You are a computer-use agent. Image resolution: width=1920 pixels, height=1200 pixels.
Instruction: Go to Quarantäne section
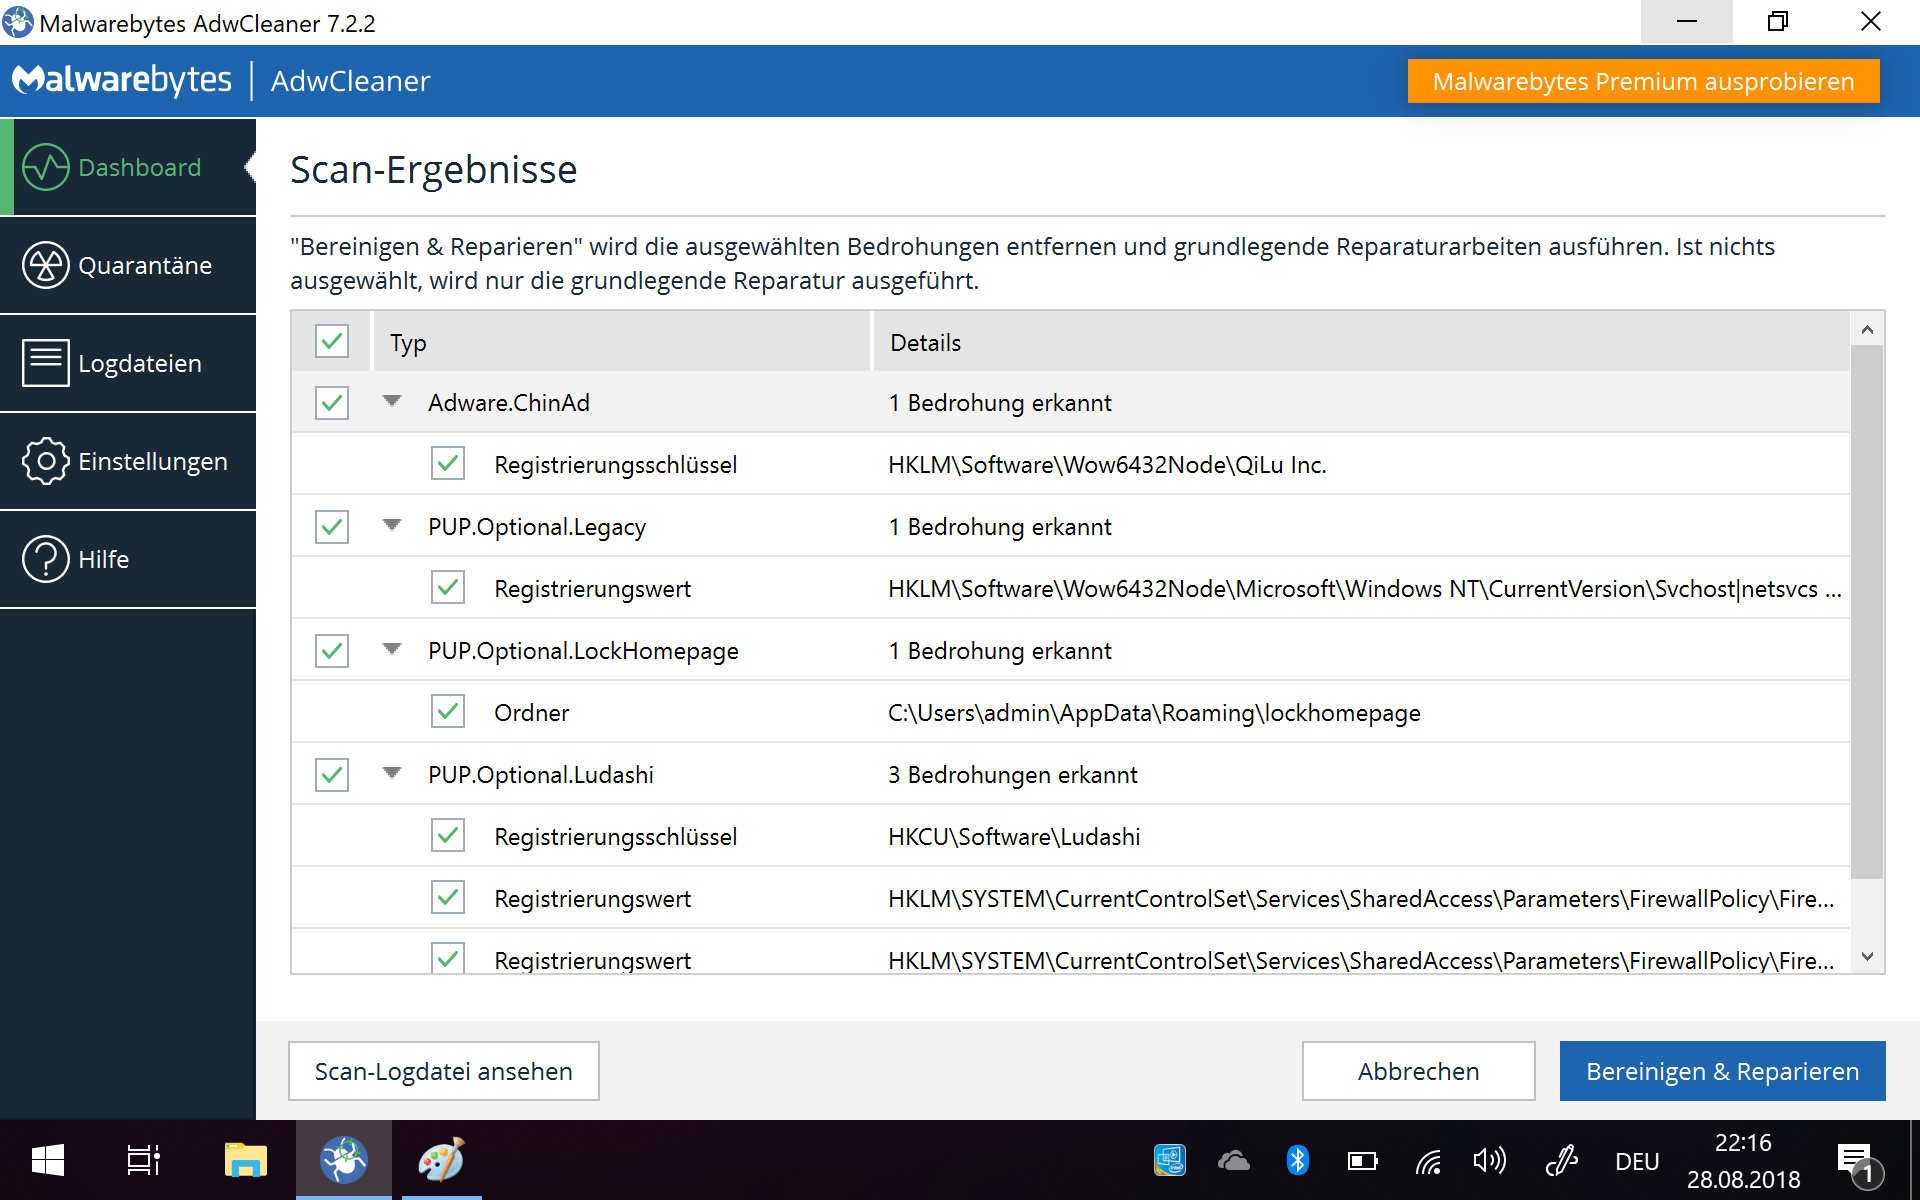pos(128,265)
